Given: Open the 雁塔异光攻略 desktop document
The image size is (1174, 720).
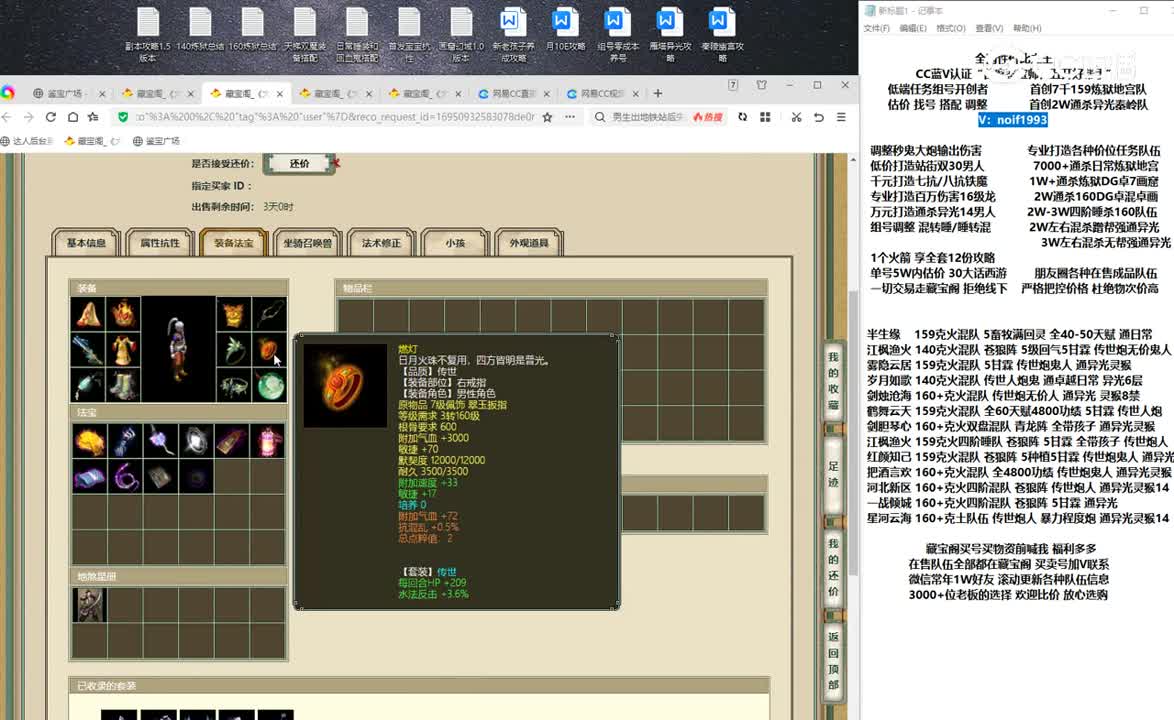Looking at the screenshot, I should pos(670,34).
